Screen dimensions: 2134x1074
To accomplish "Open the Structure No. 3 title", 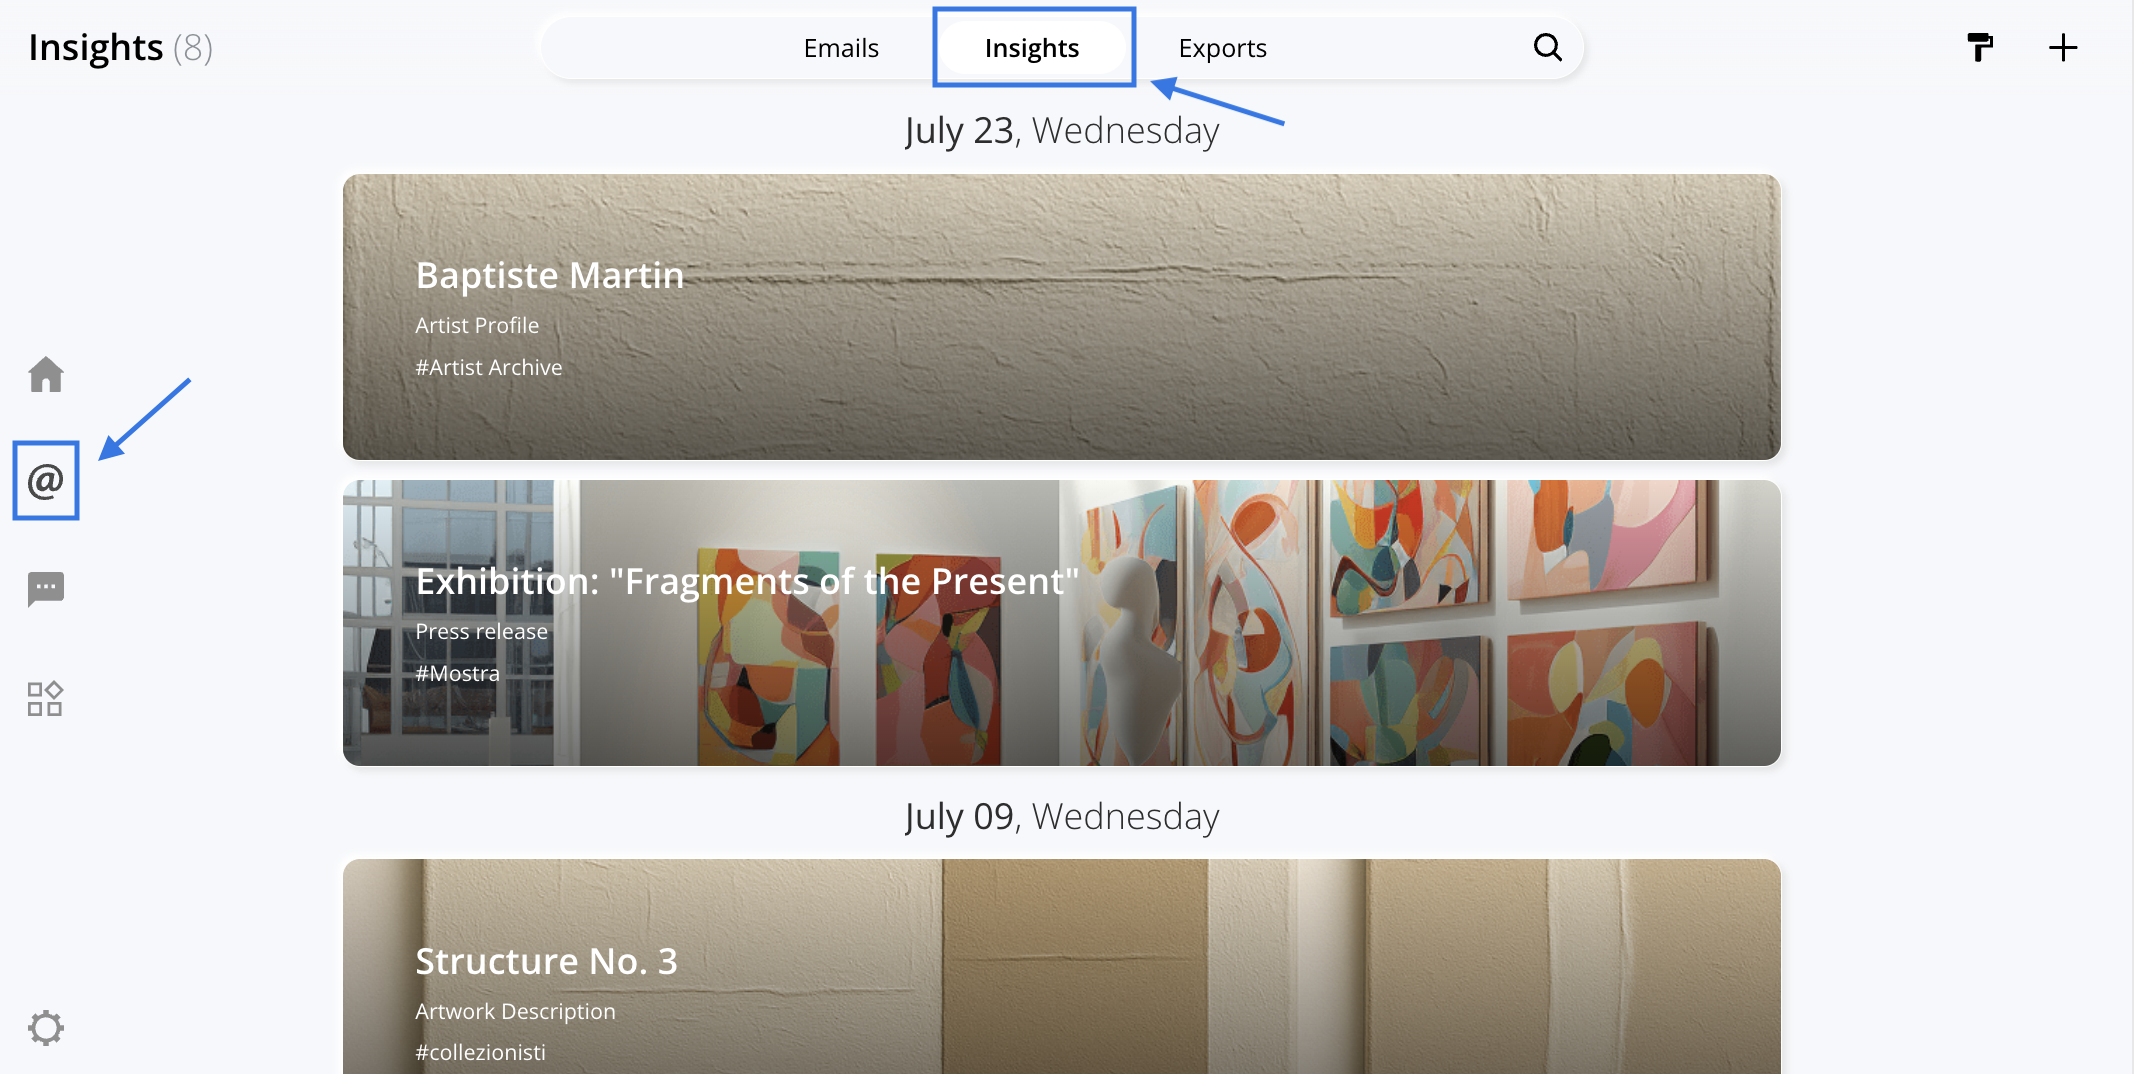I will point(546,961).
